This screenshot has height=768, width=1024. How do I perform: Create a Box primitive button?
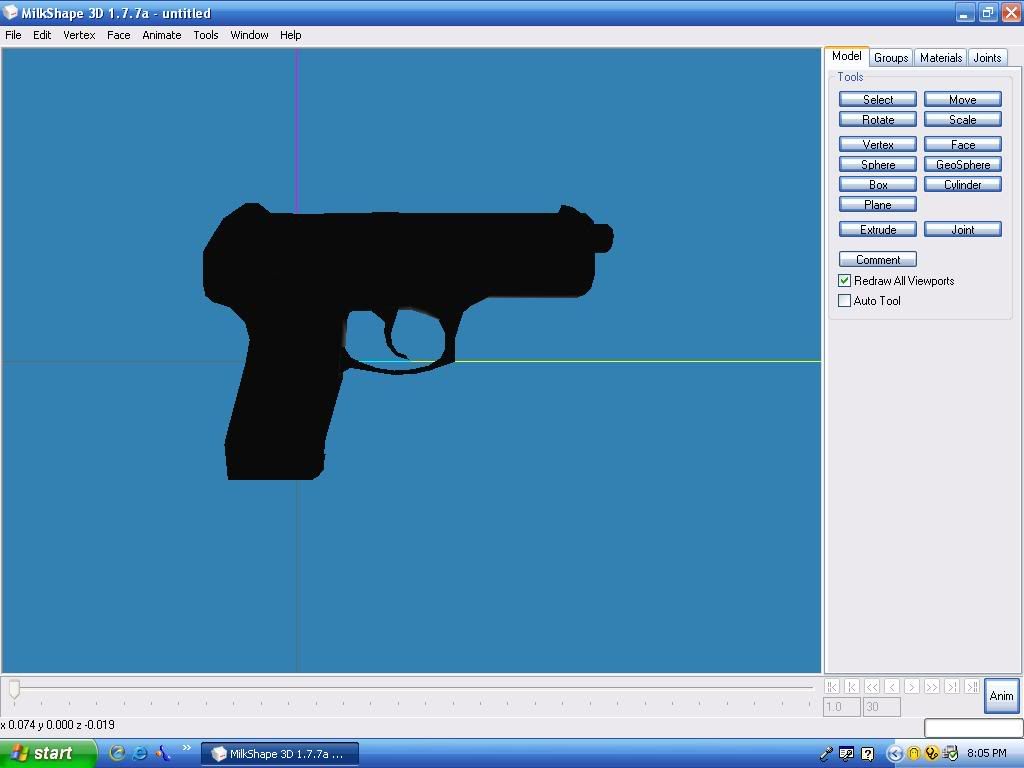tap(878, 184)
